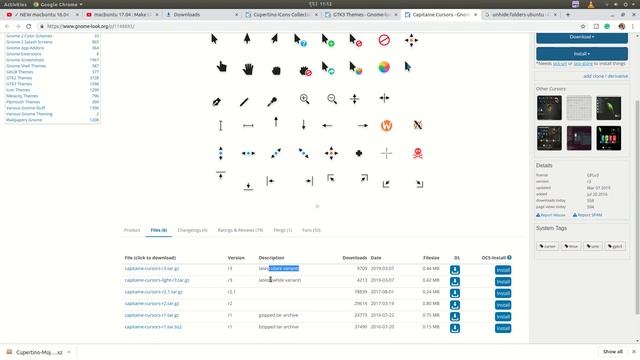640x360 pixels.
Task: Select the Files (6) tab
Action: coord(158,230)
